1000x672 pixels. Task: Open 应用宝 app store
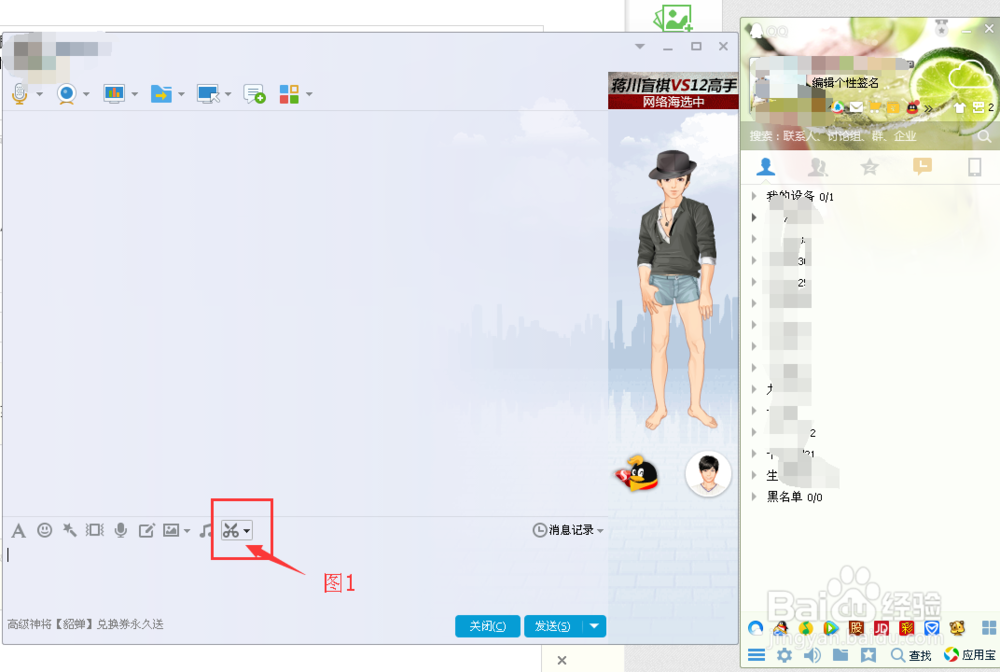(x=970, y=655)
